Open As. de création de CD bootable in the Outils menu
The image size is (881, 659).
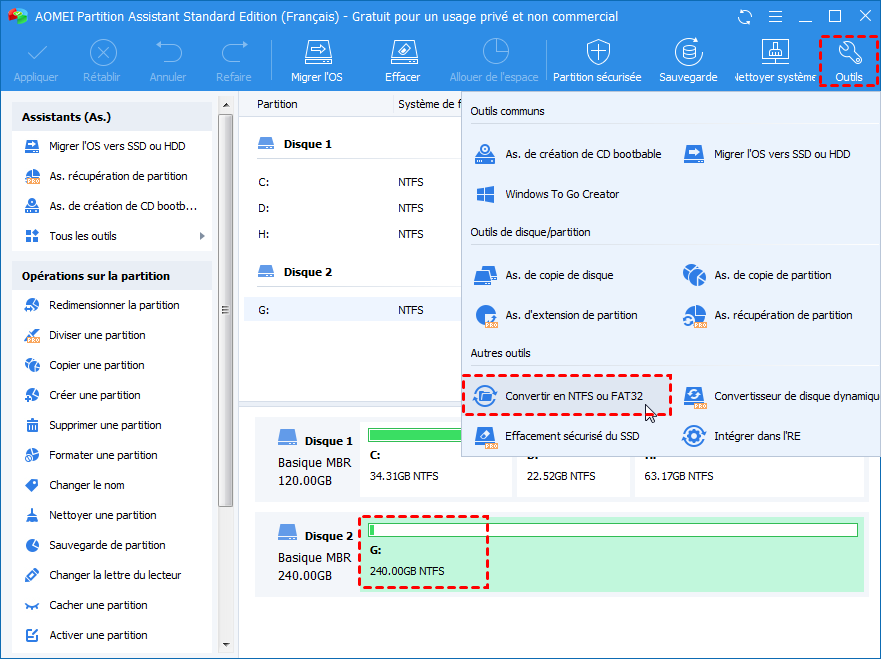(569, 154)
